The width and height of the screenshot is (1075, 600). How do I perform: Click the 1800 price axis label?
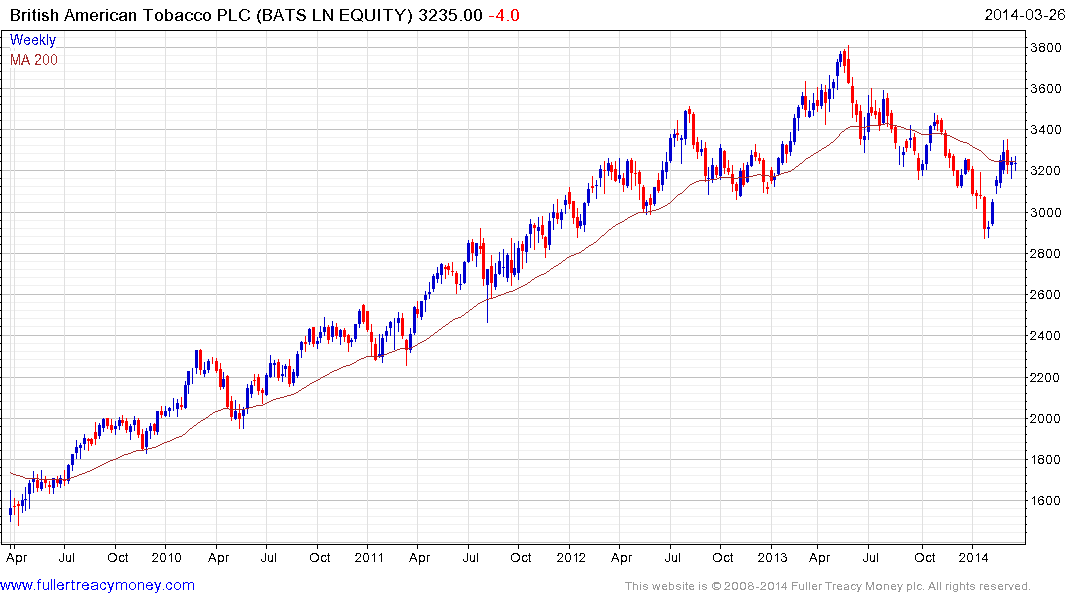[1046, 460]
